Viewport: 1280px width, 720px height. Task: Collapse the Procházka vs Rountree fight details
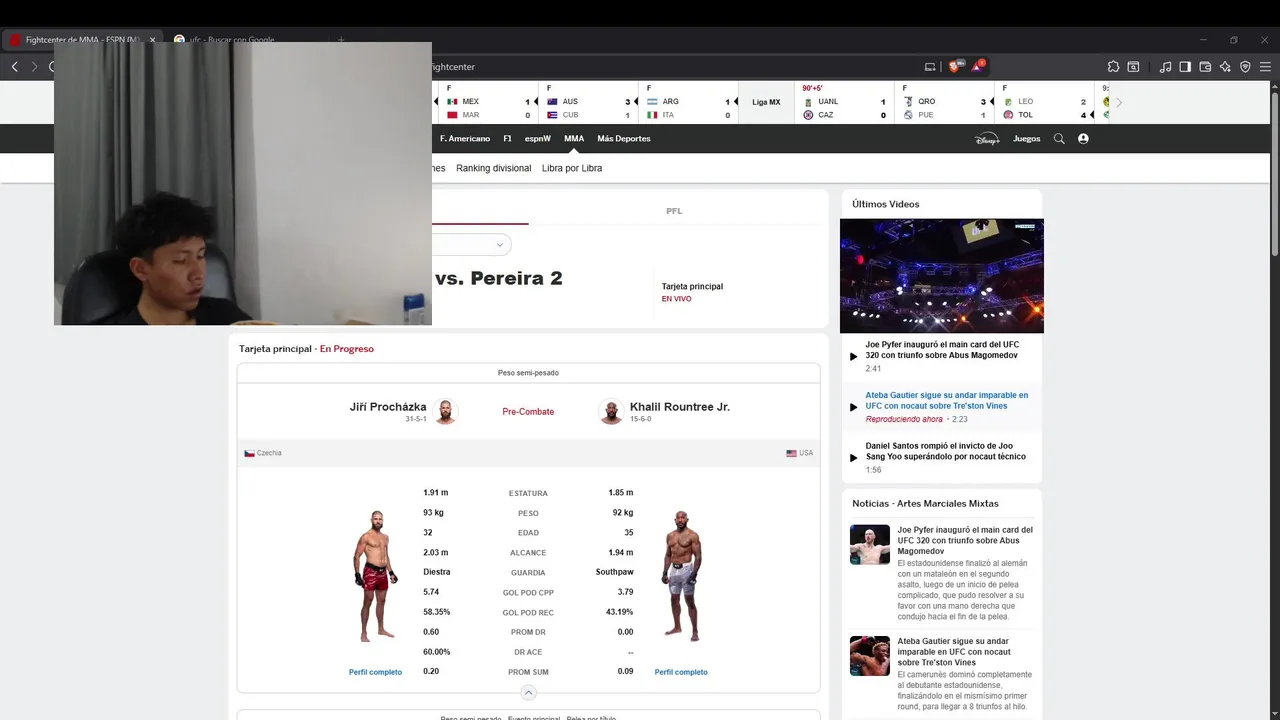[529, 693]
